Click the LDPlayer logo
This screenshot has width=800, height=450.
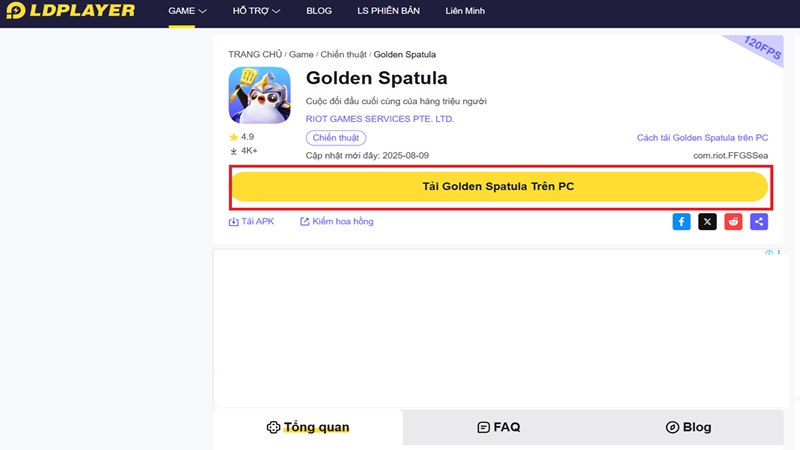tap(71, 10)
